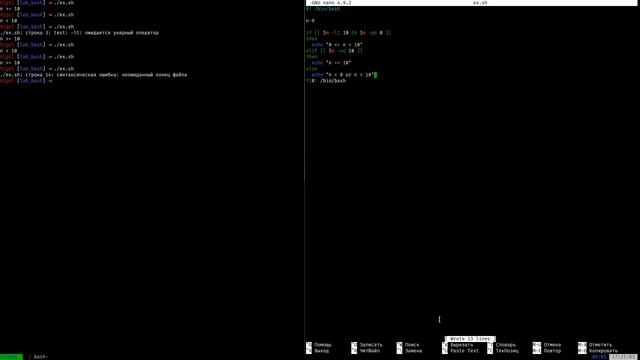Click the 'строка 3: test: -lt' error line
The image size is (640, 360).
click(79, 33)
